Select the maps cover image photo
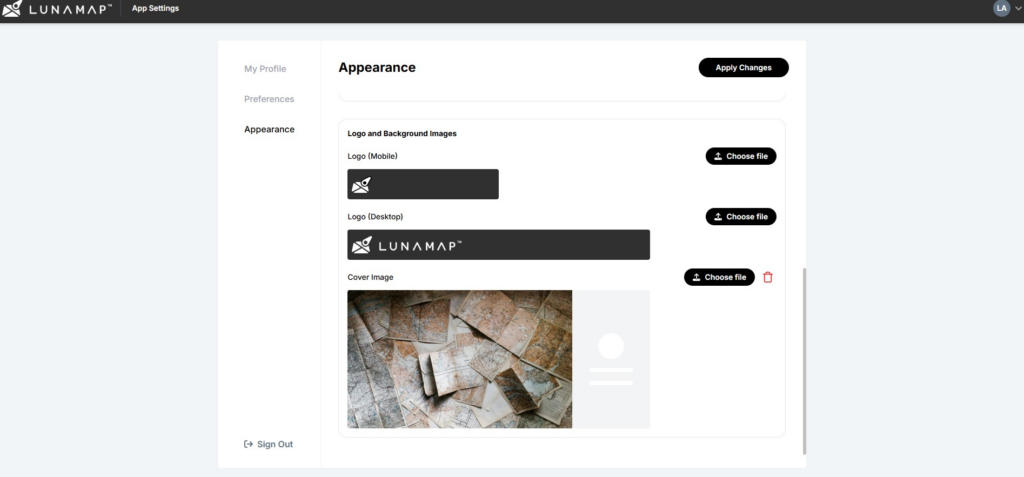Image resolution: width=1024 pixels, height=477 pixels. click(x=459, y=359)
